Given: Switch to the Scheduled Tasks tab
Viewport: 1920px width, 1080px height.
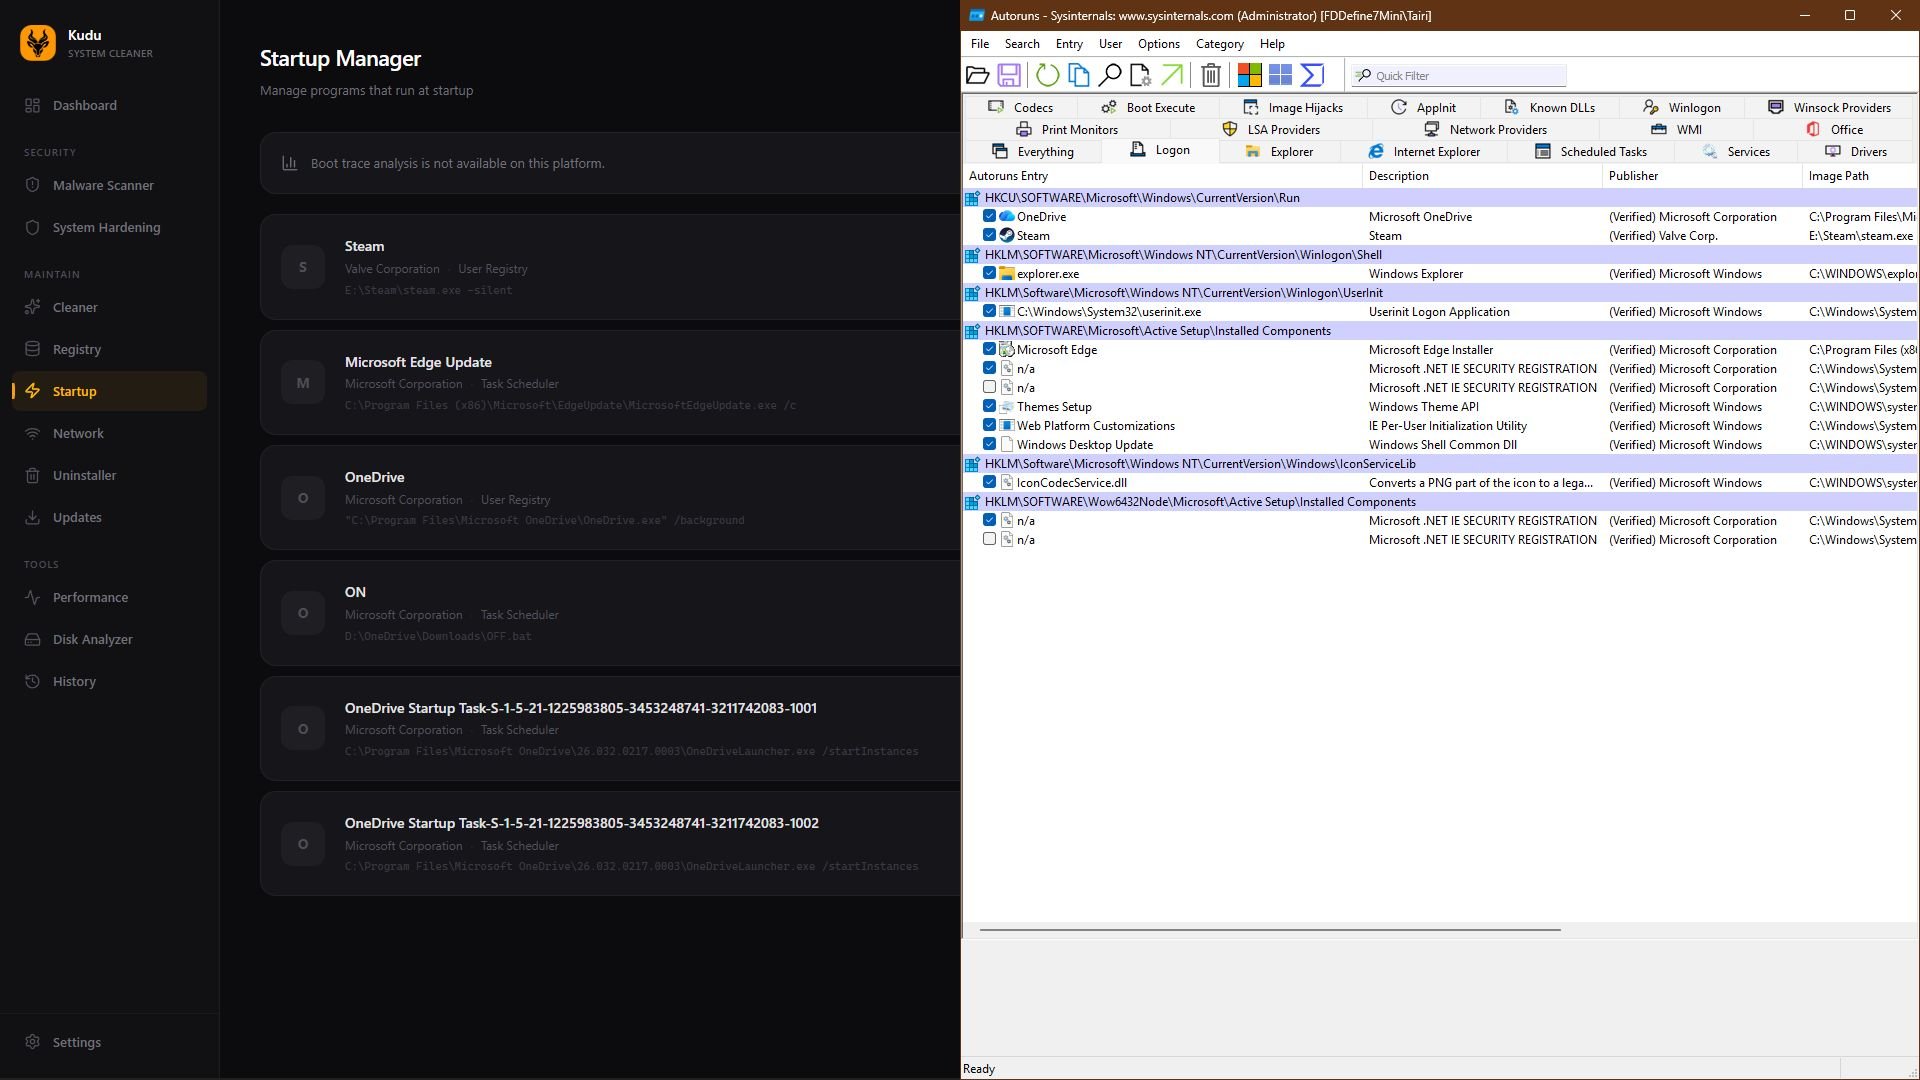Looking at the screenshot, I should coord(1590,151).
